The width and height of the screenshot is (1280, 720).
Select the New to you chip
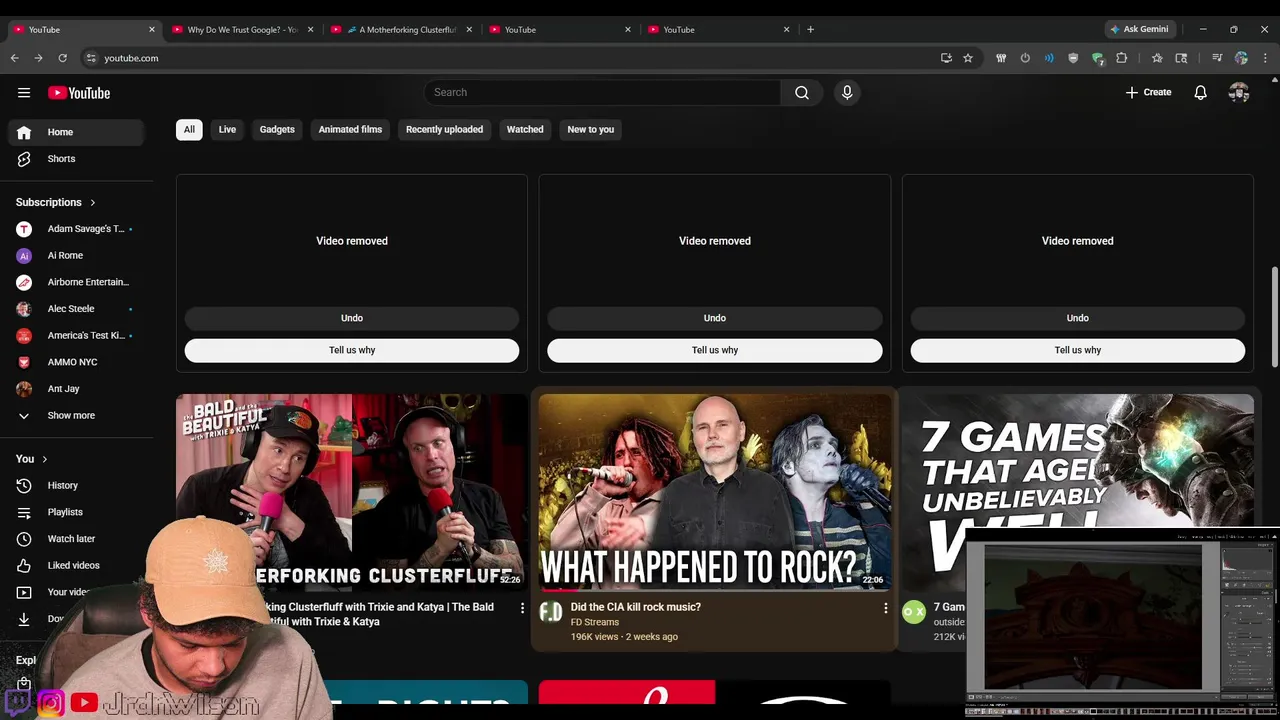click(x=591, y=129)
